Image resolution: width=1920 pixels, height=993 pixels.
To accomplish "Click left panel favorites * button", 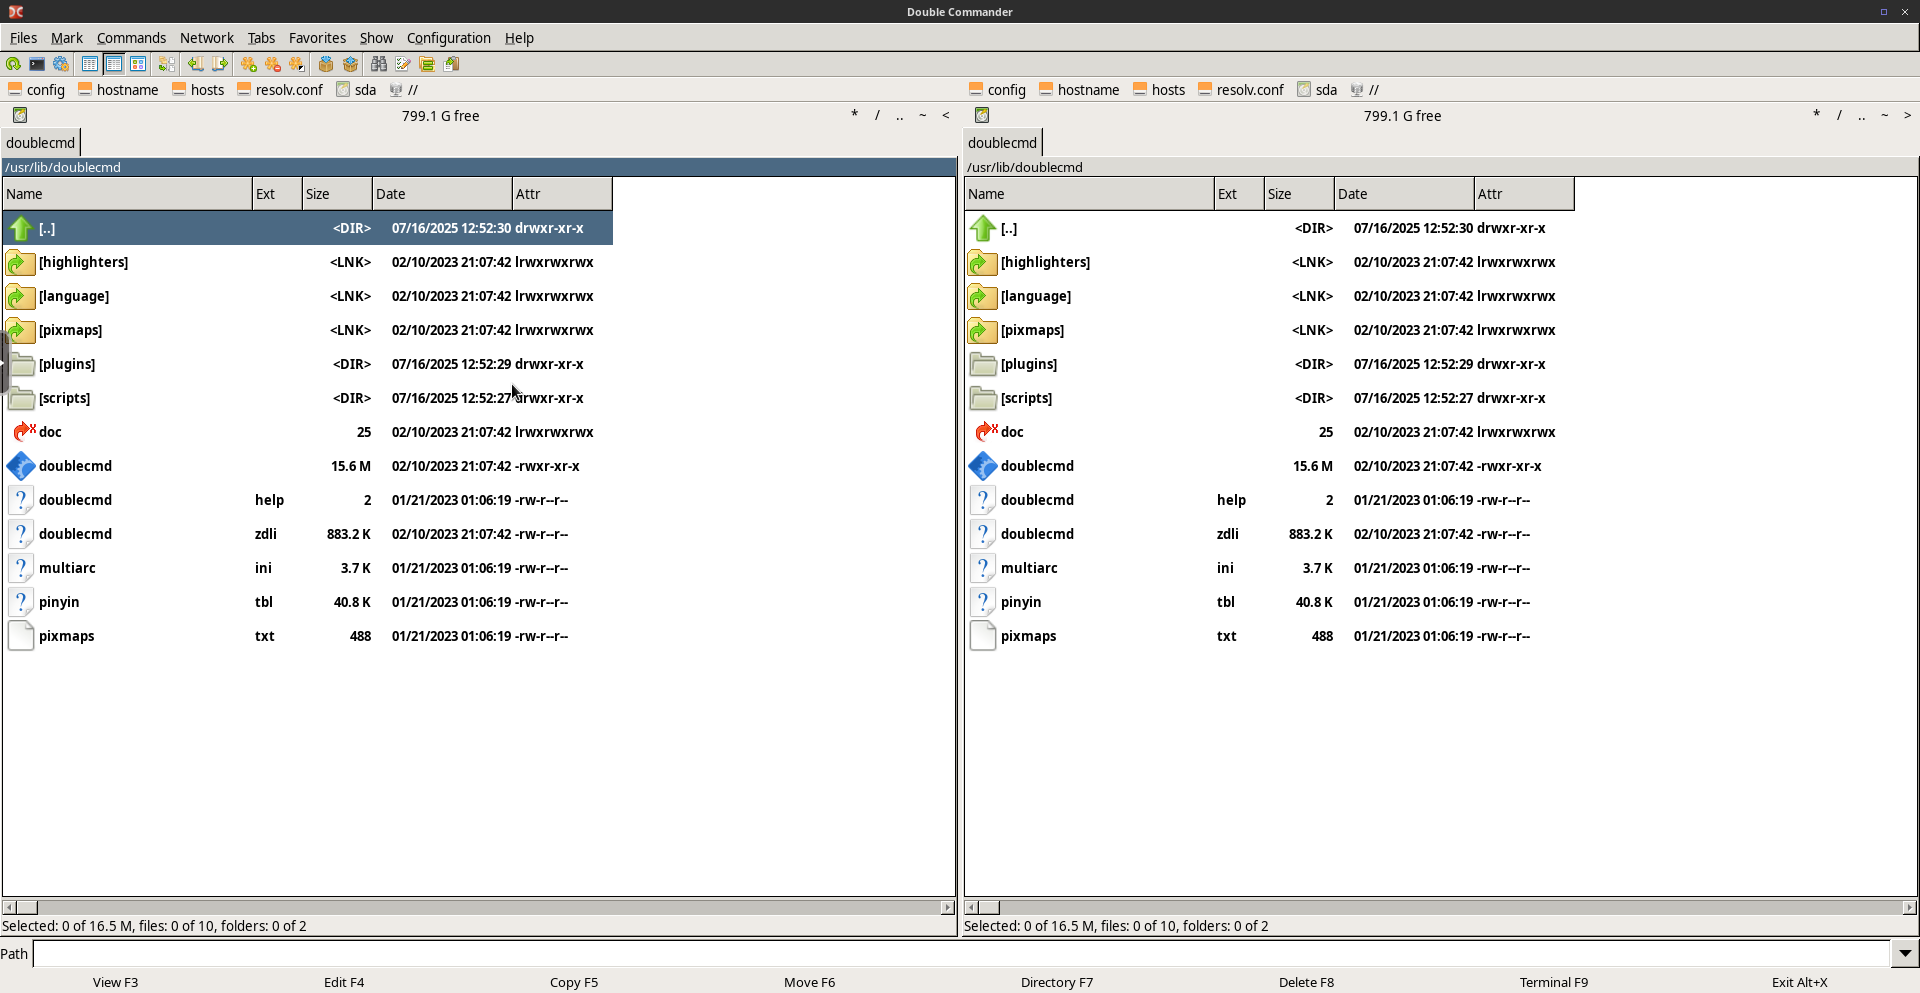I will pos(854,116).
